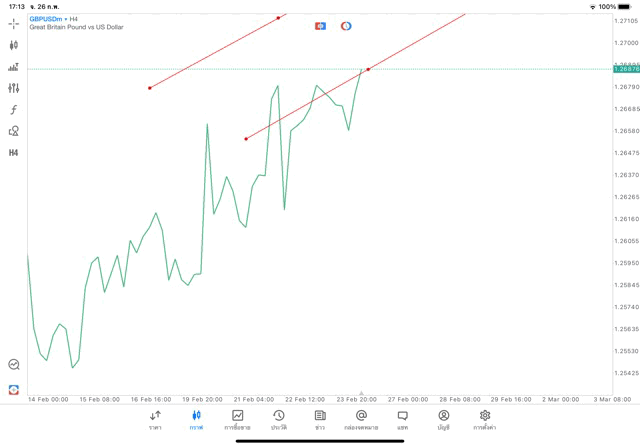The image size is (640, 447).
Task: Tap the red-blue logo icon at bottom left
Action: click(x=14, y=389)
